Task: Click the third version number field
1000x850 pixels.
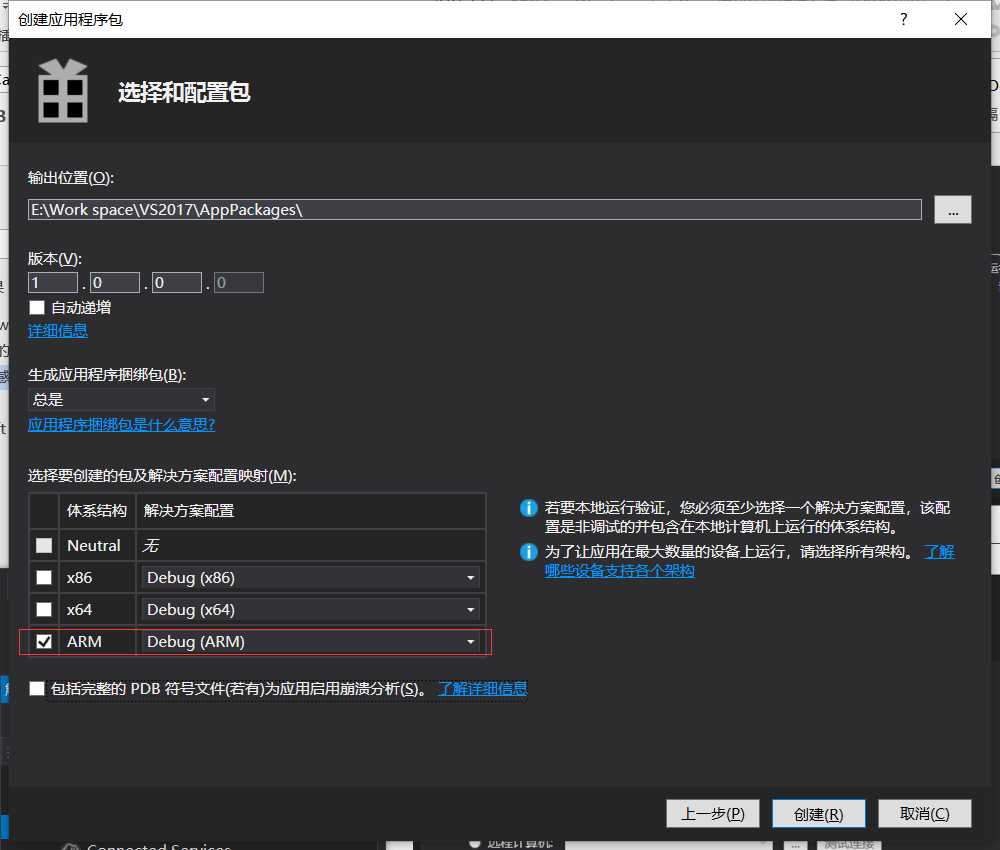Action: [177, 282]
